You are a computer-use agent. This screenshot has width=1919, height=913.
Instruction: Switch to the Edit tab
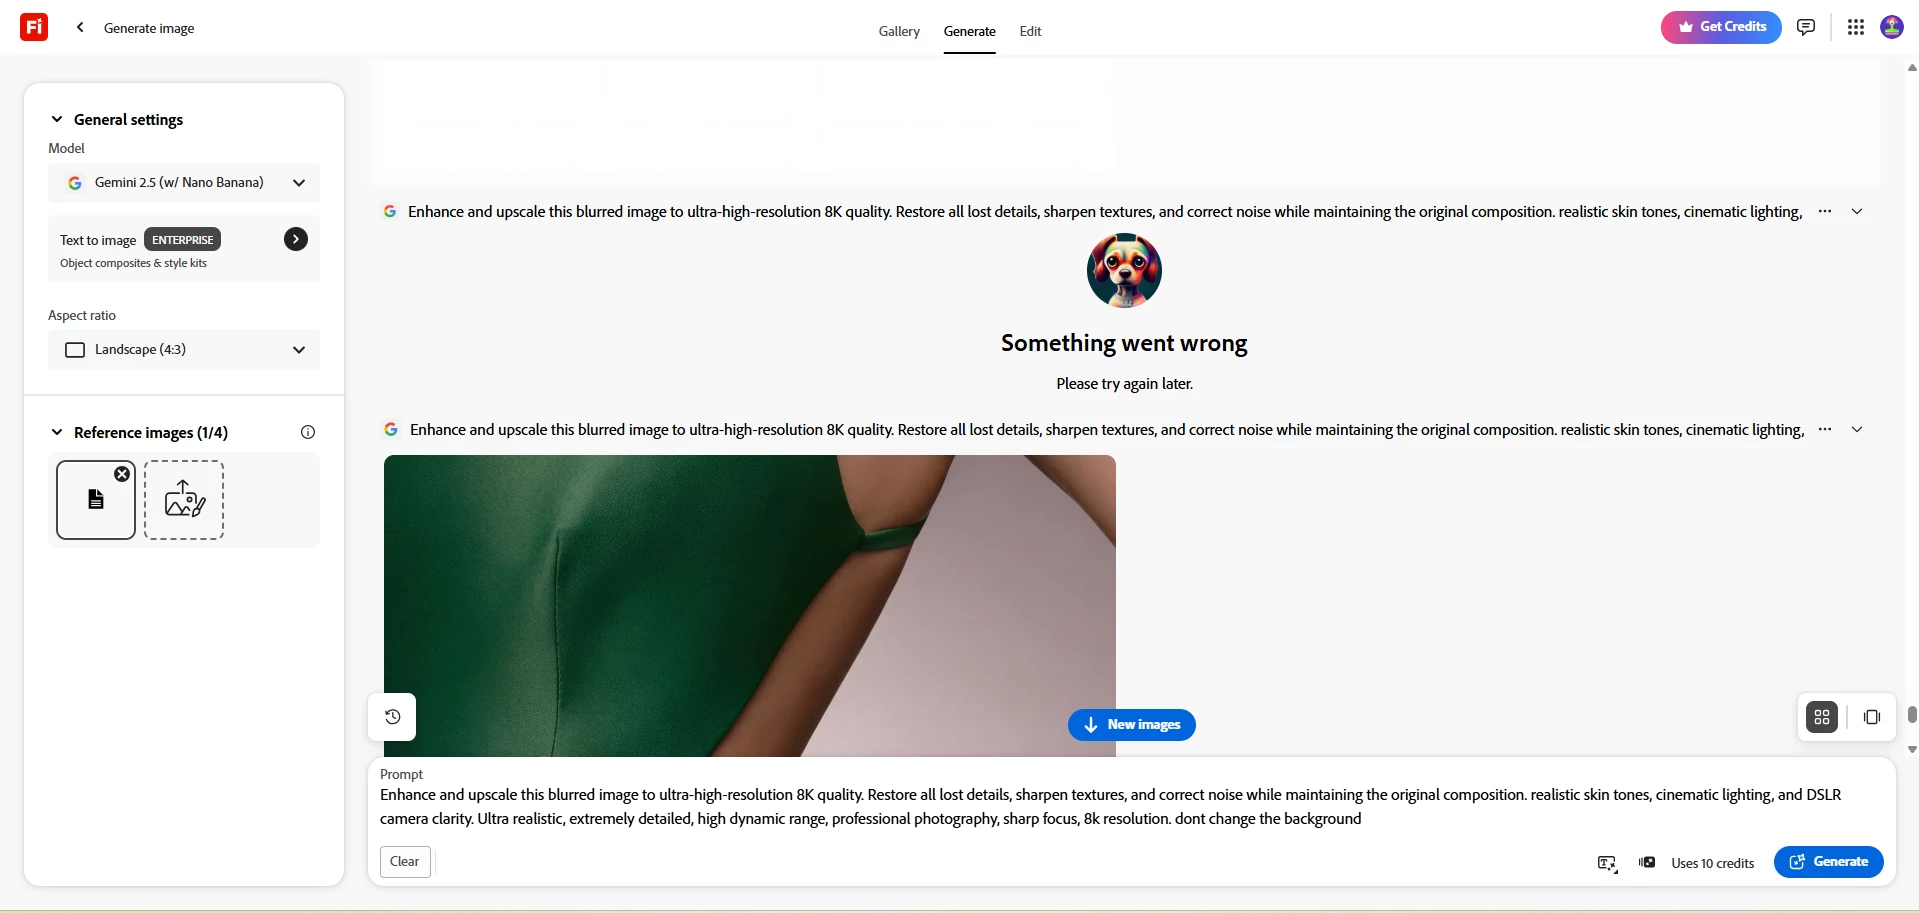(x=1030, y=31)
